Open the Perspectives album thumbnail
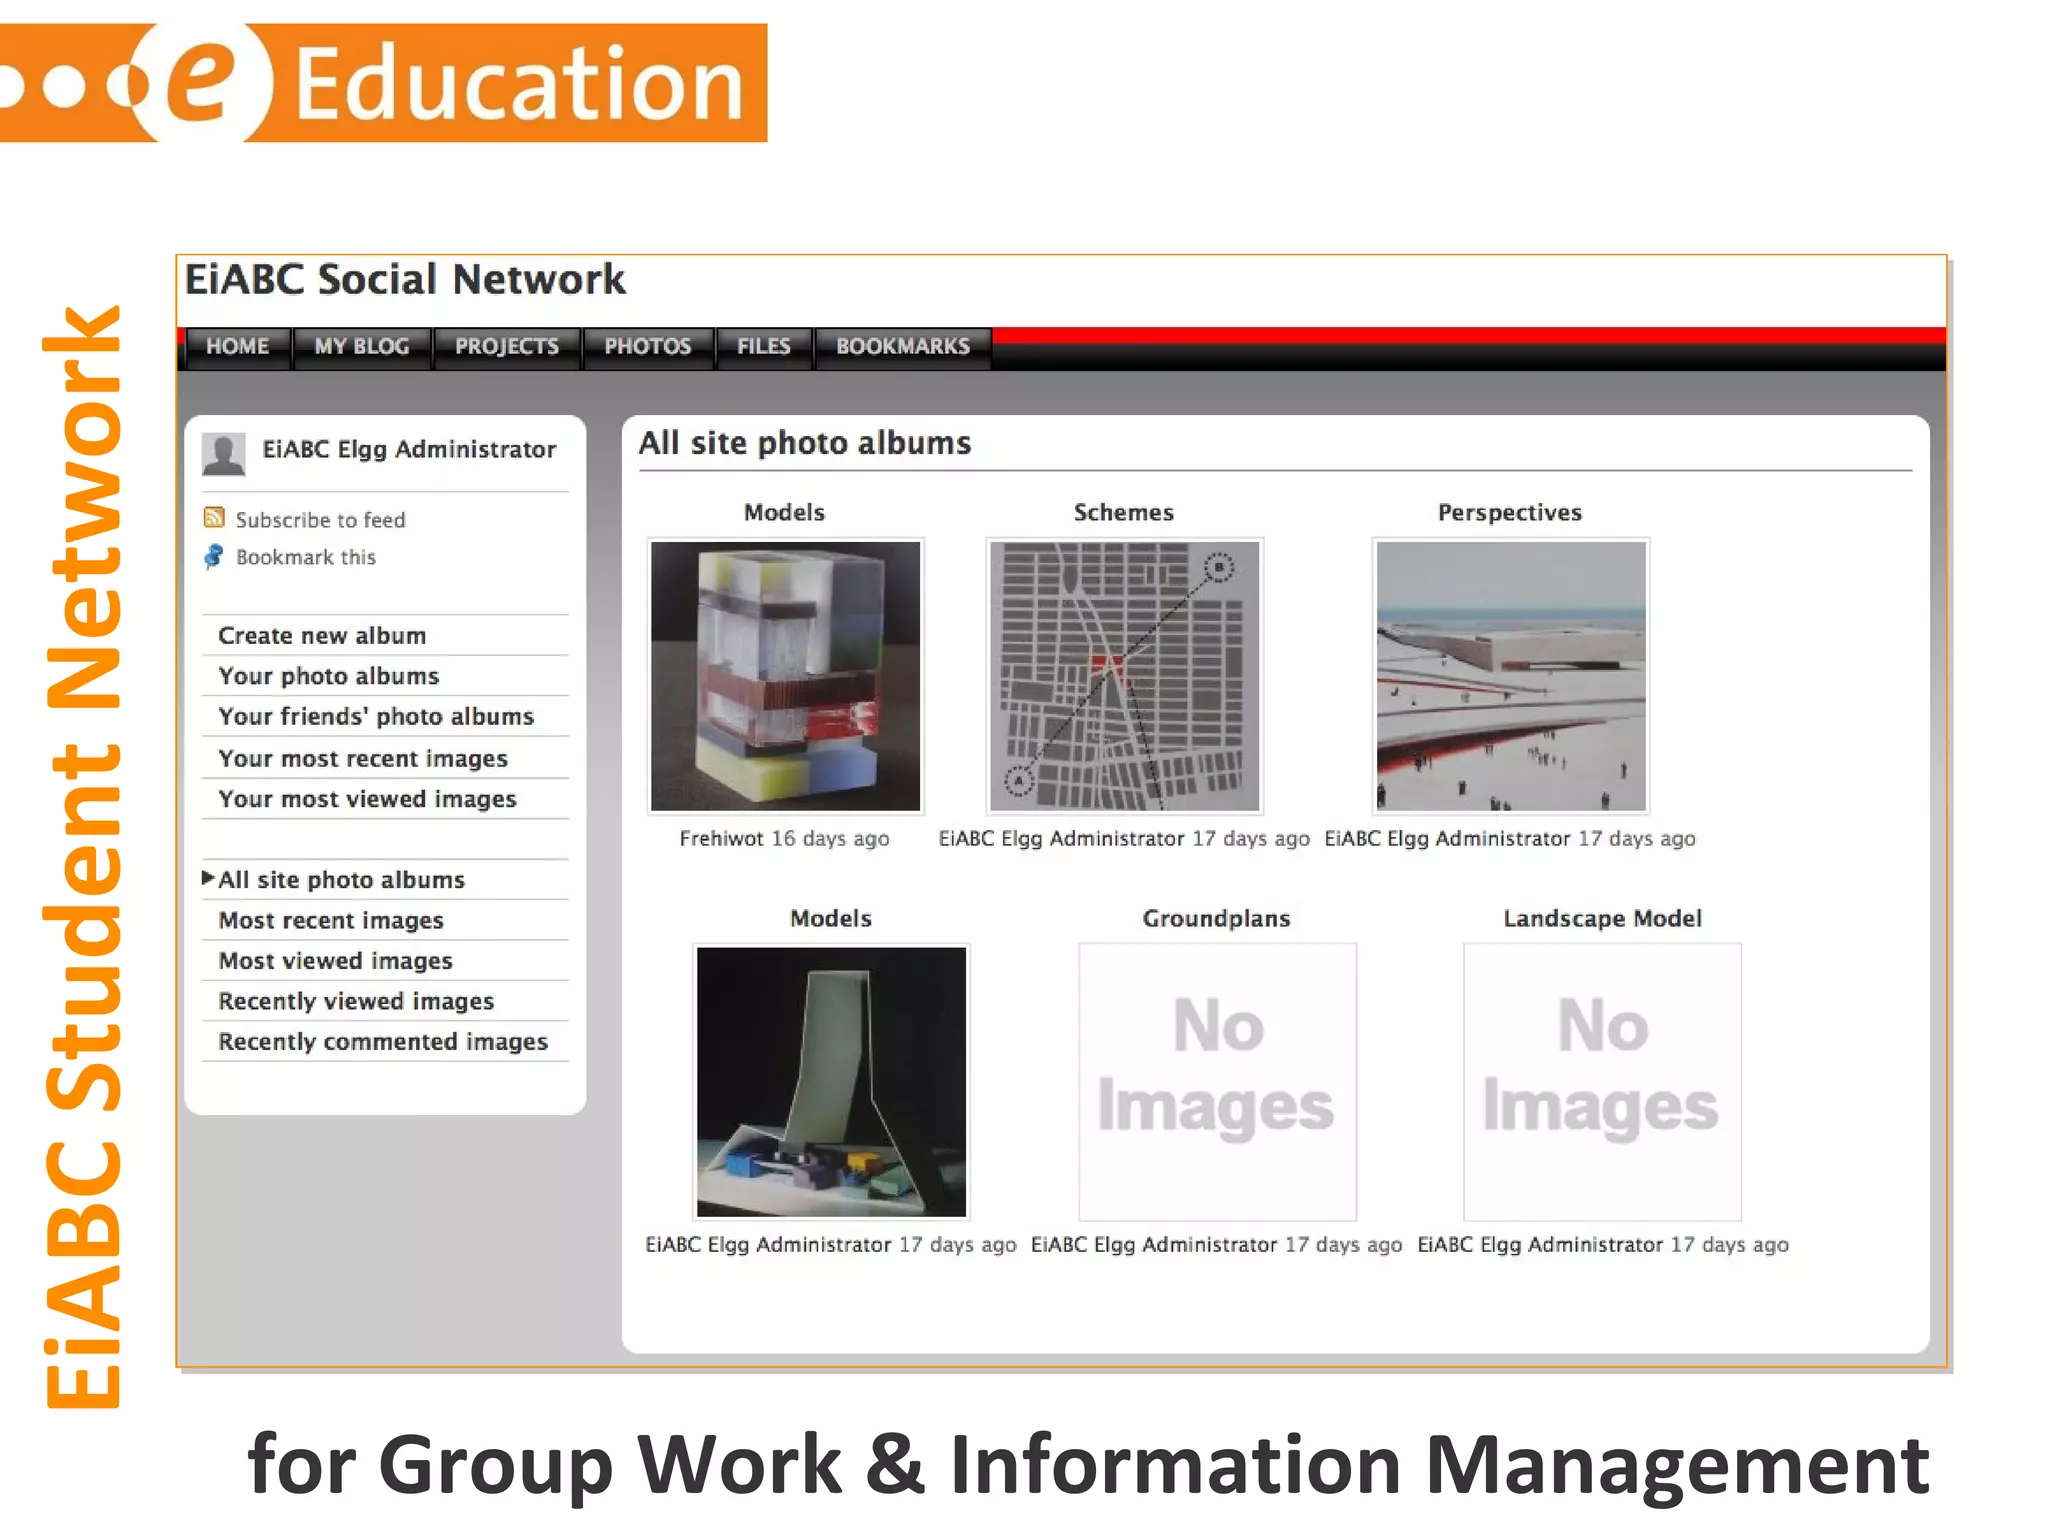Viewport: 2048px width, 1536px height. pyautogui.click(x=1511, y=676)
